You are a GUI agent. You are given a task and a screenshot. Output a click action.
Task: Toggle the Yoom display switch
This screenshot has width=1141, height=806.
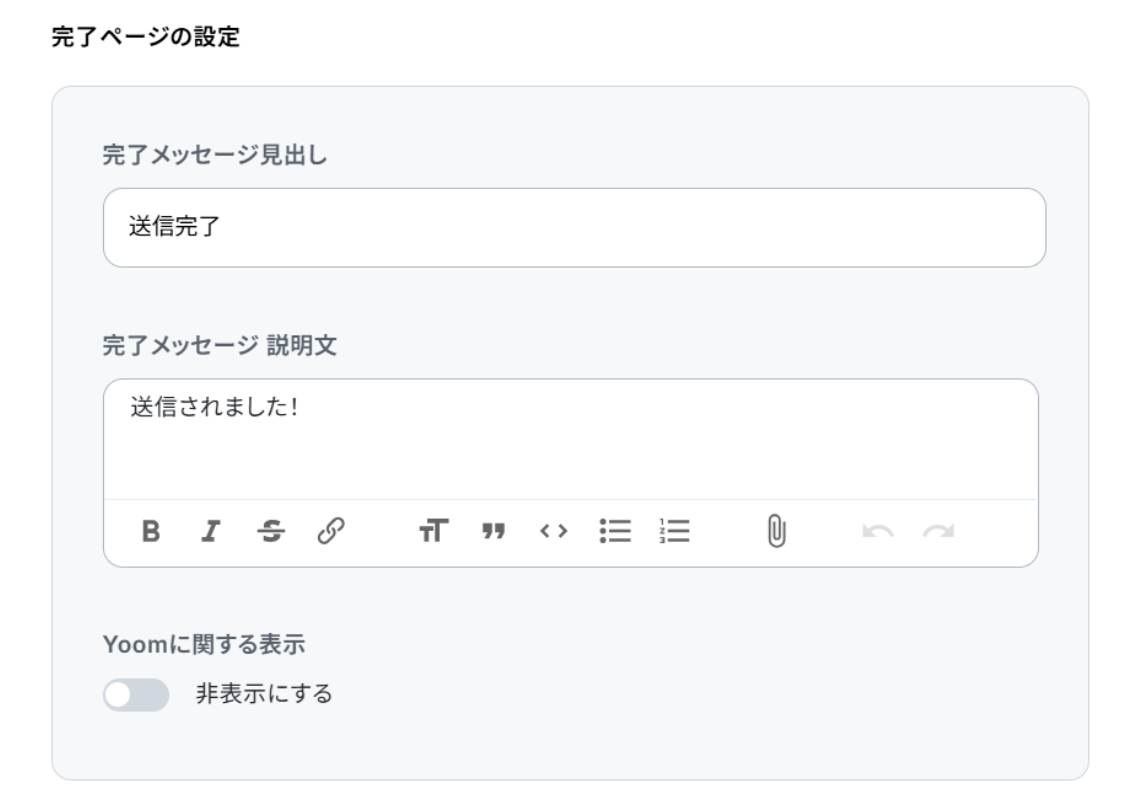pyautogui.click(x=136, y=694)
